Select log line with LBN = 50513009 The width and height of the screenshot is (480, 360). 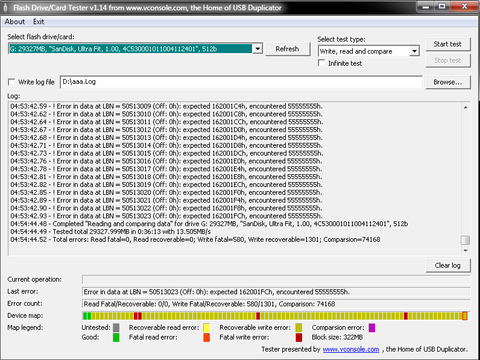[x=166, y=106]
